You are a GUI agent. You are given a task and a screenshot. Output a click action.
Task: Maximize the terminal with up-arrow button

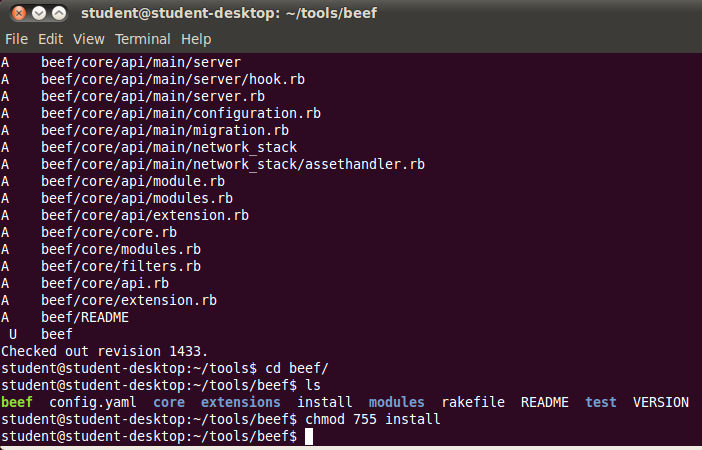coord(59,13)
